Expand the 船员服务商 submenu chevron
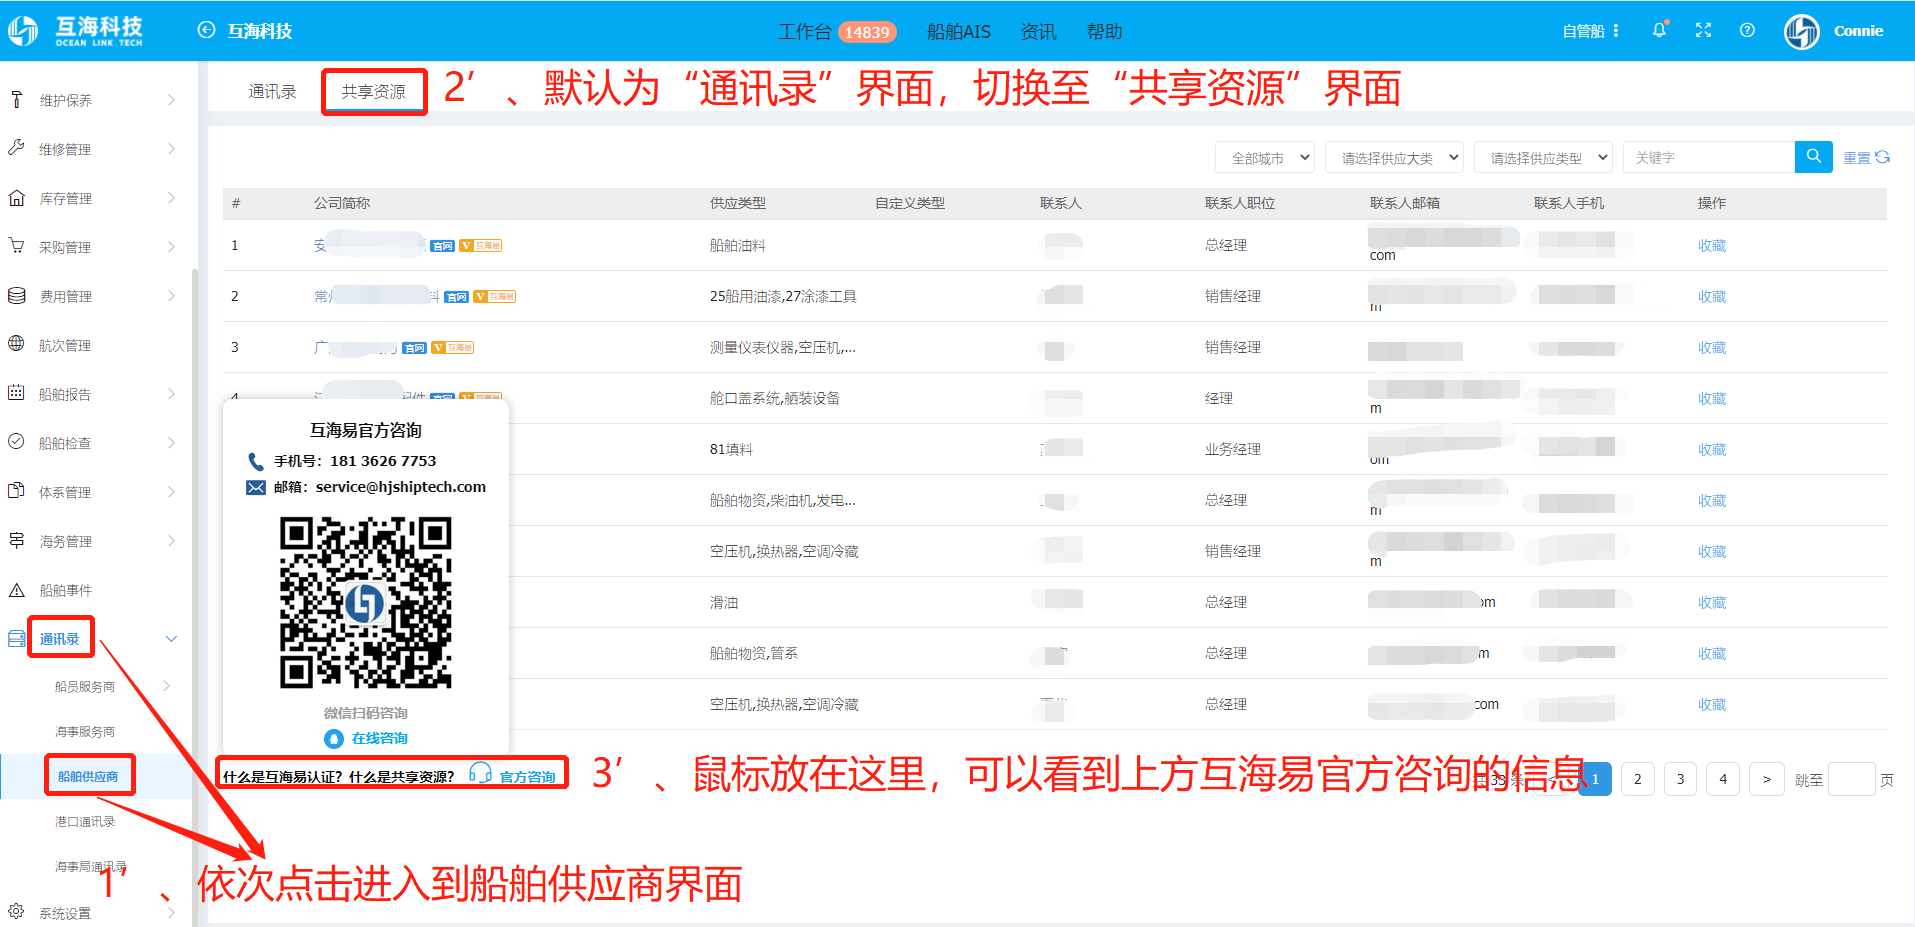The height and width of the screenshot is (927, 1915). point(166,686)
